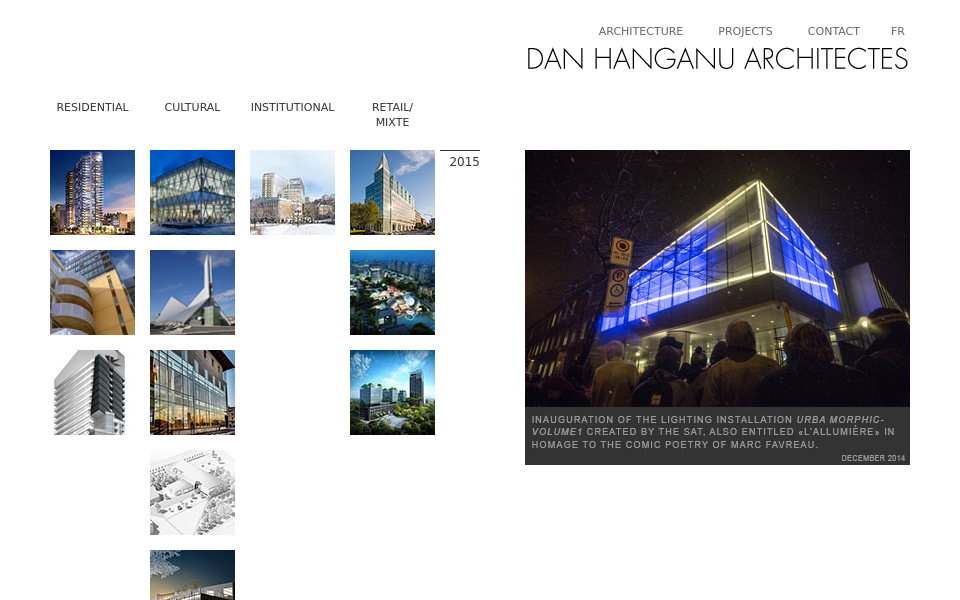Screen dimensions: 960x600
Task: Open the sunset residential tower thumbnail
Action: pos(92,192)
